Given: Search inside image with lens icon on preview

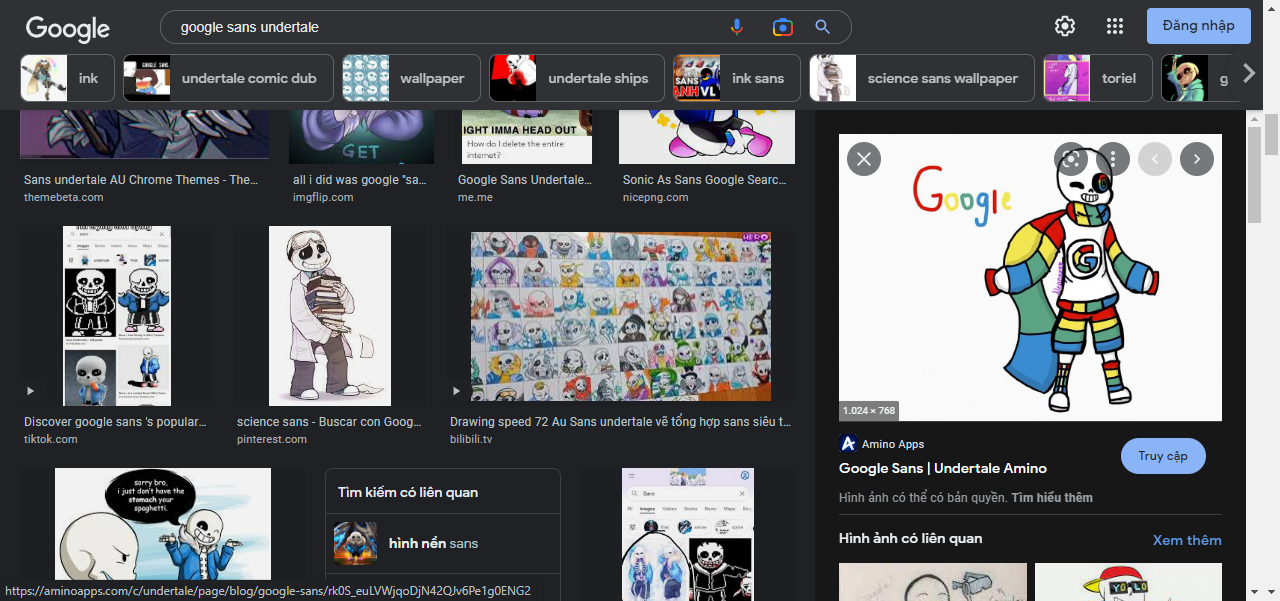Looking at the screenshot, I should [1071, 158].
